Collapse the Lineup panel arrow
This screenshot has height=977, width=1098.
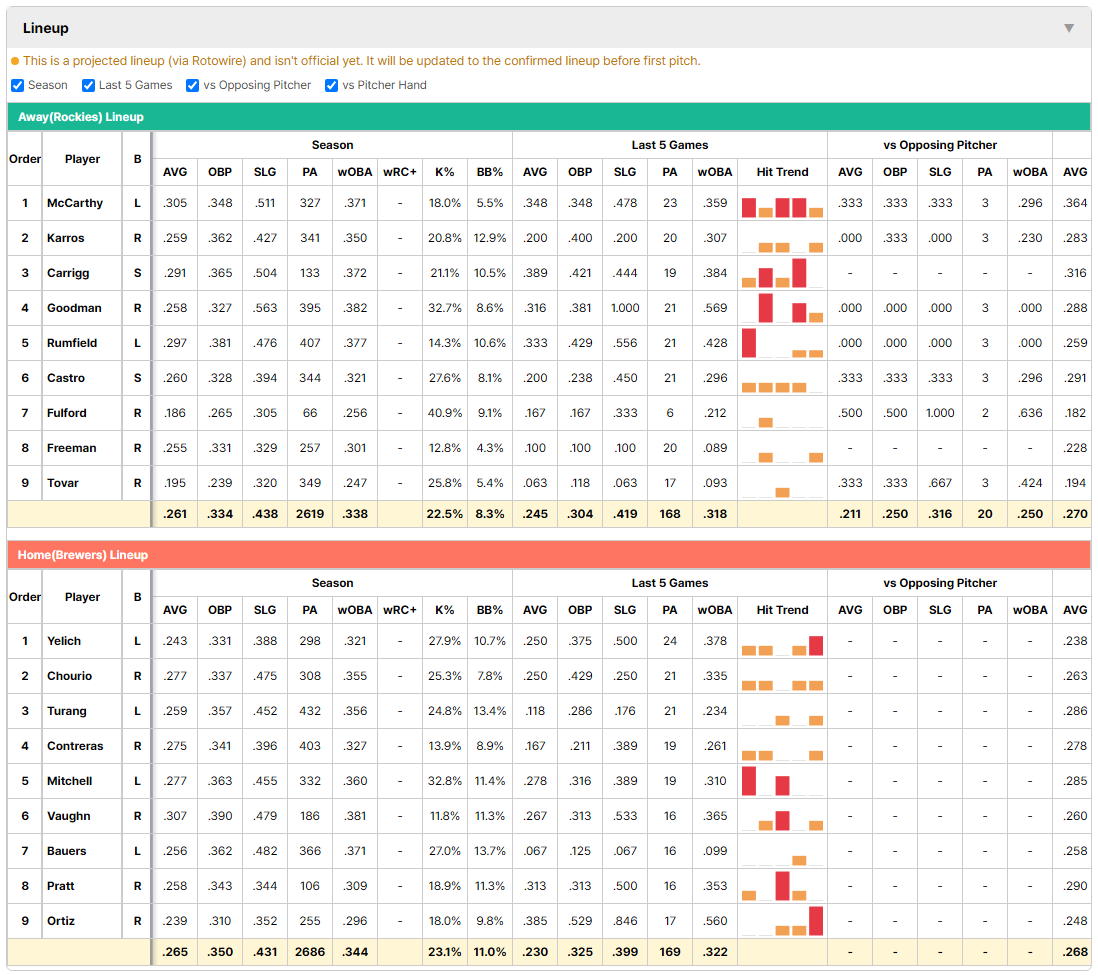(1069, 28)
